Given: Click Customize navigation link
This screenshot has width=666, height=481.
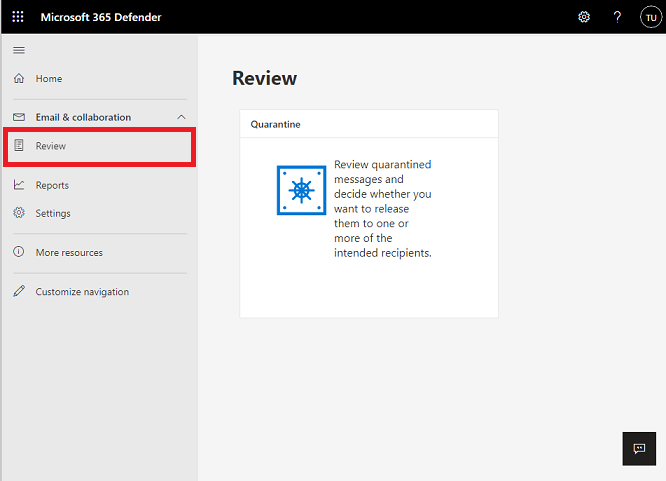Looking at the screenshot, I should (x=82, y=292).
